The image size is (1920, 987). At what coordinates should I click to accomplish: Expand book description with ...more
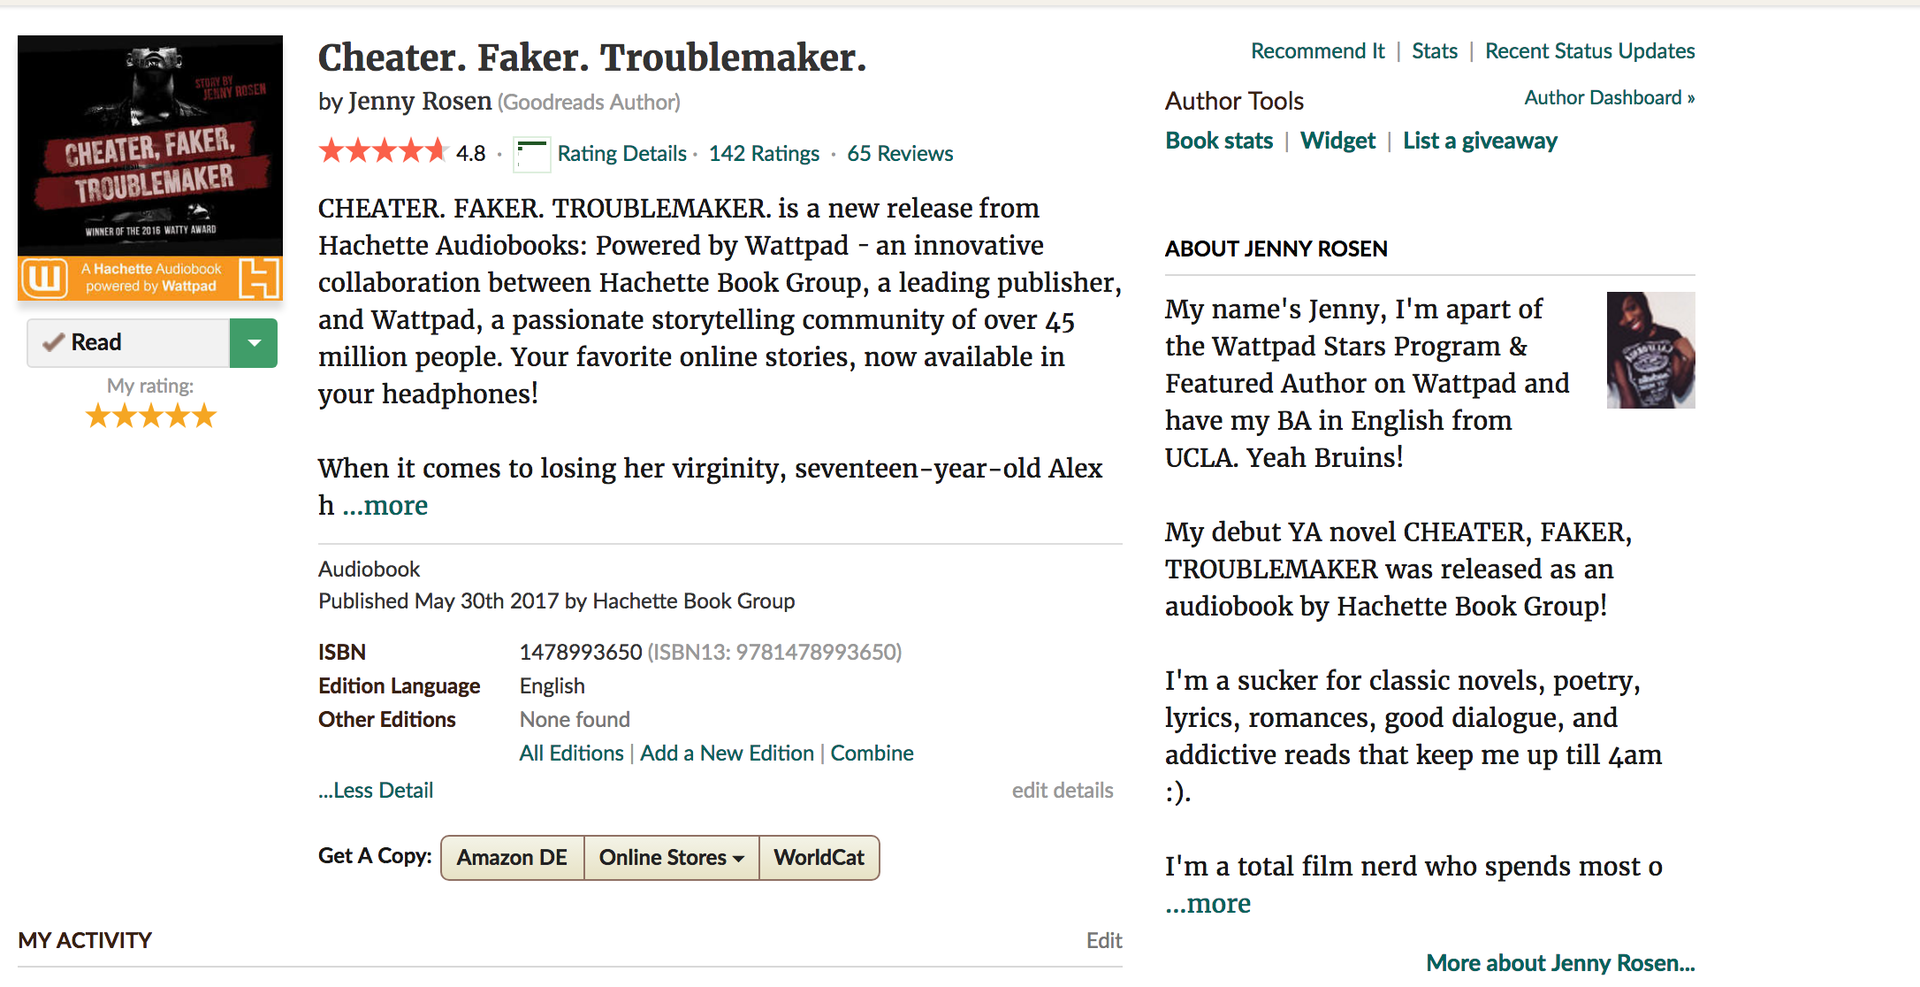[385, 506]
